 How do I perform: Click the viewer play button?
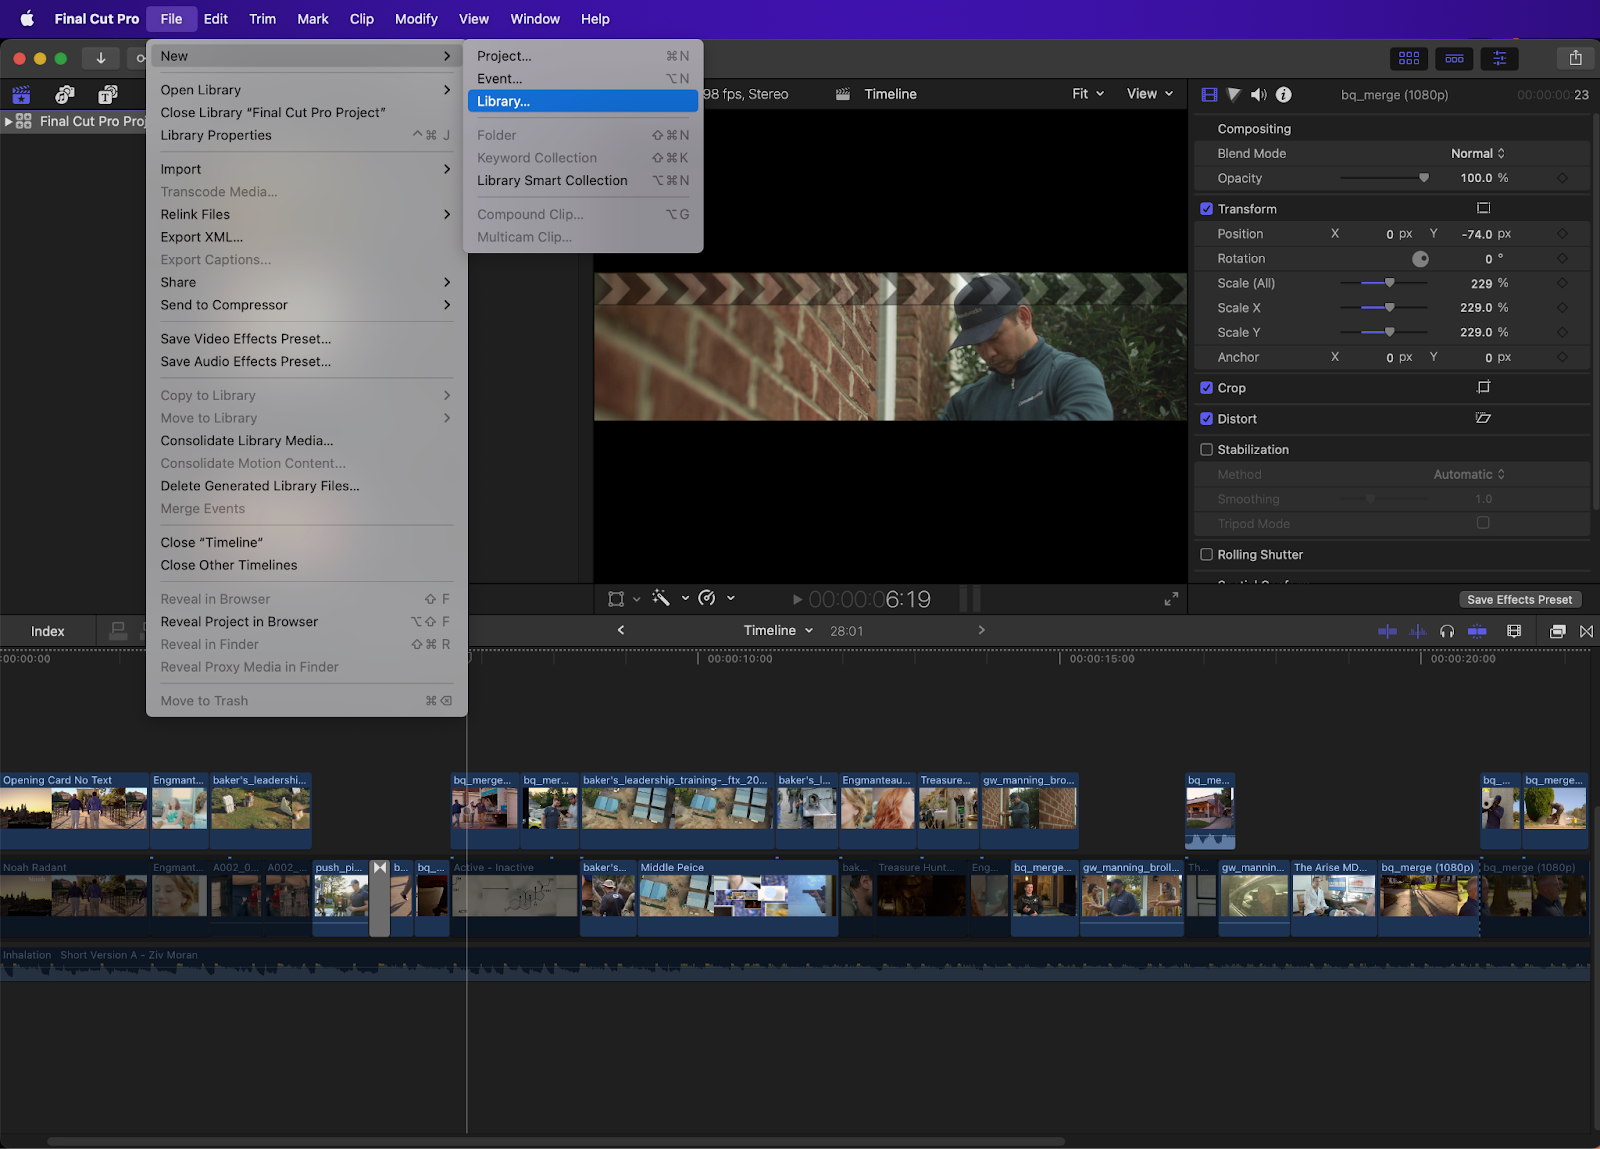click(x=797, y=600)
